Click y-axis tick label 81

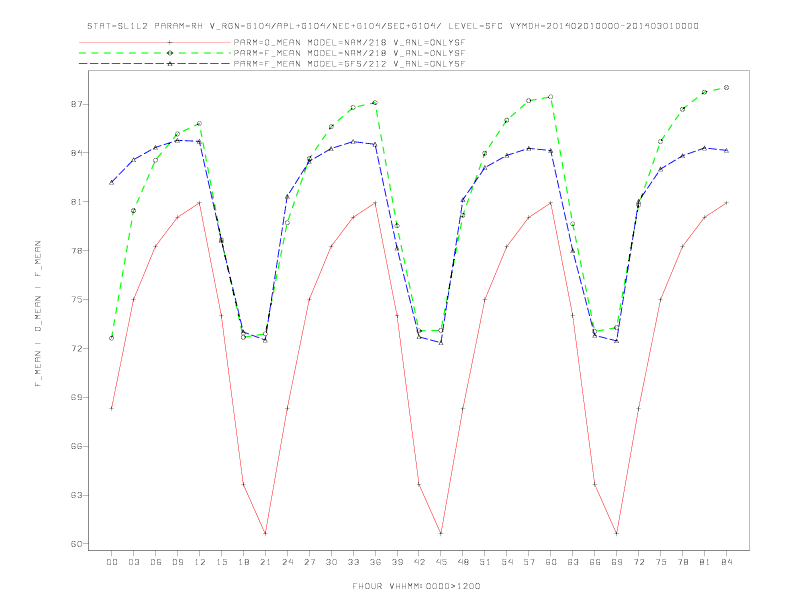coord(76,202)
